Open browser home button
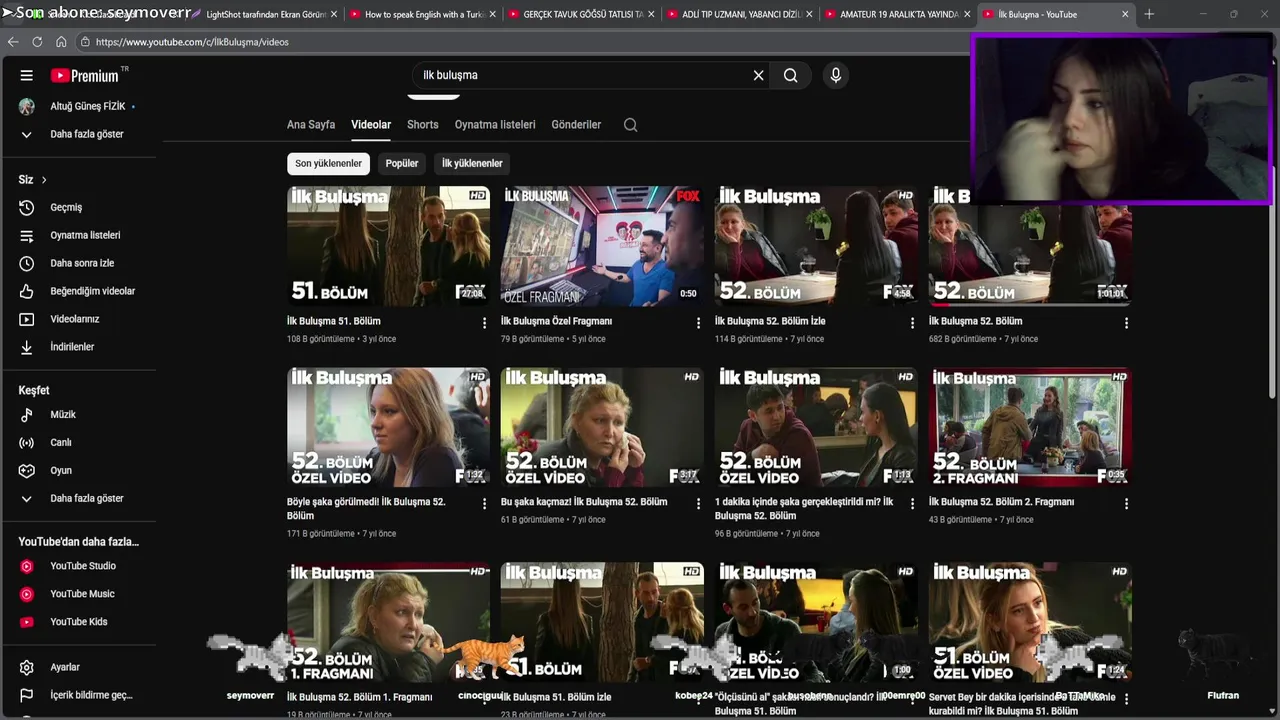Image resolution: width=1280 pixels, height=720 pixels. (61, 42)
